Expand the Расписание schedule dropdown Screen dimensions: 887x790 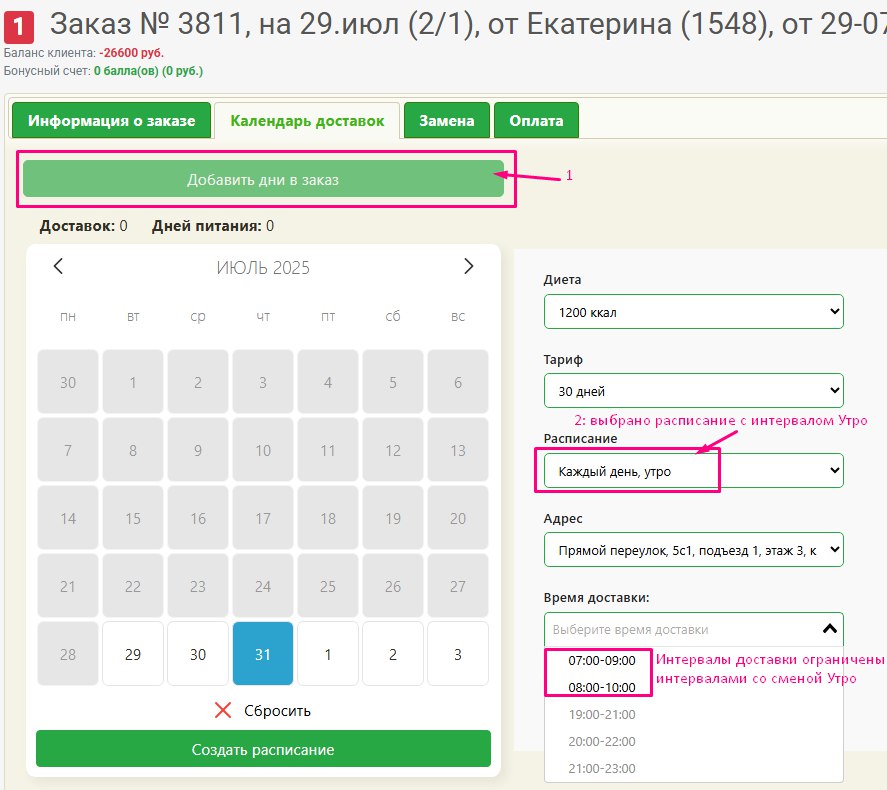pos(693,471)
